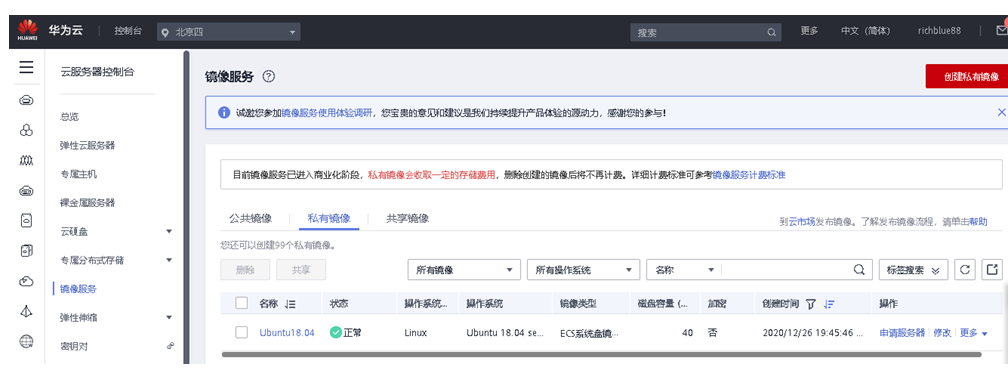The height and width of the screenshot is (377, 1008).
Task: Click the globe network icon in the rail
Action: click(x=26, y=341)
